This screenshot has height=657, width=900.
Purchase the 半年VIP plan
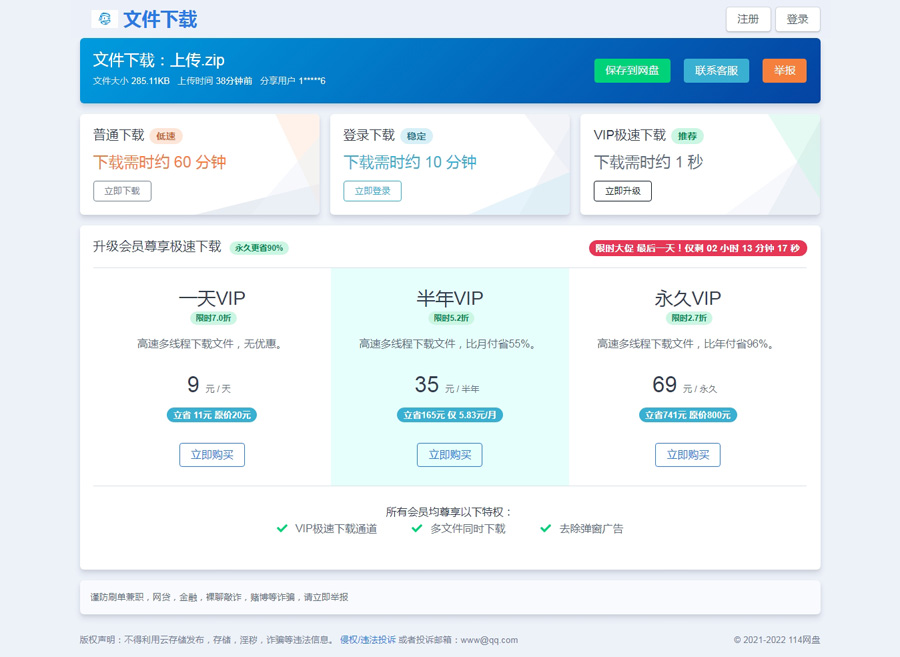point(449,455)
